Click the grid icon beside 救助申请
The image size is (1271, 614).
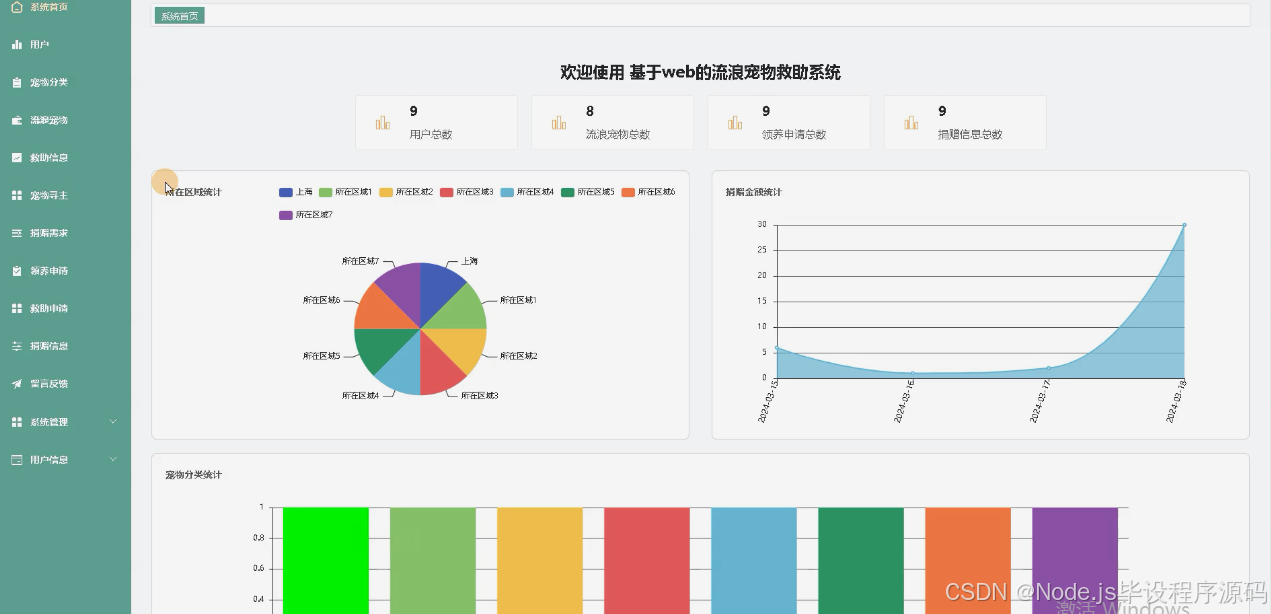coord(16,309)
